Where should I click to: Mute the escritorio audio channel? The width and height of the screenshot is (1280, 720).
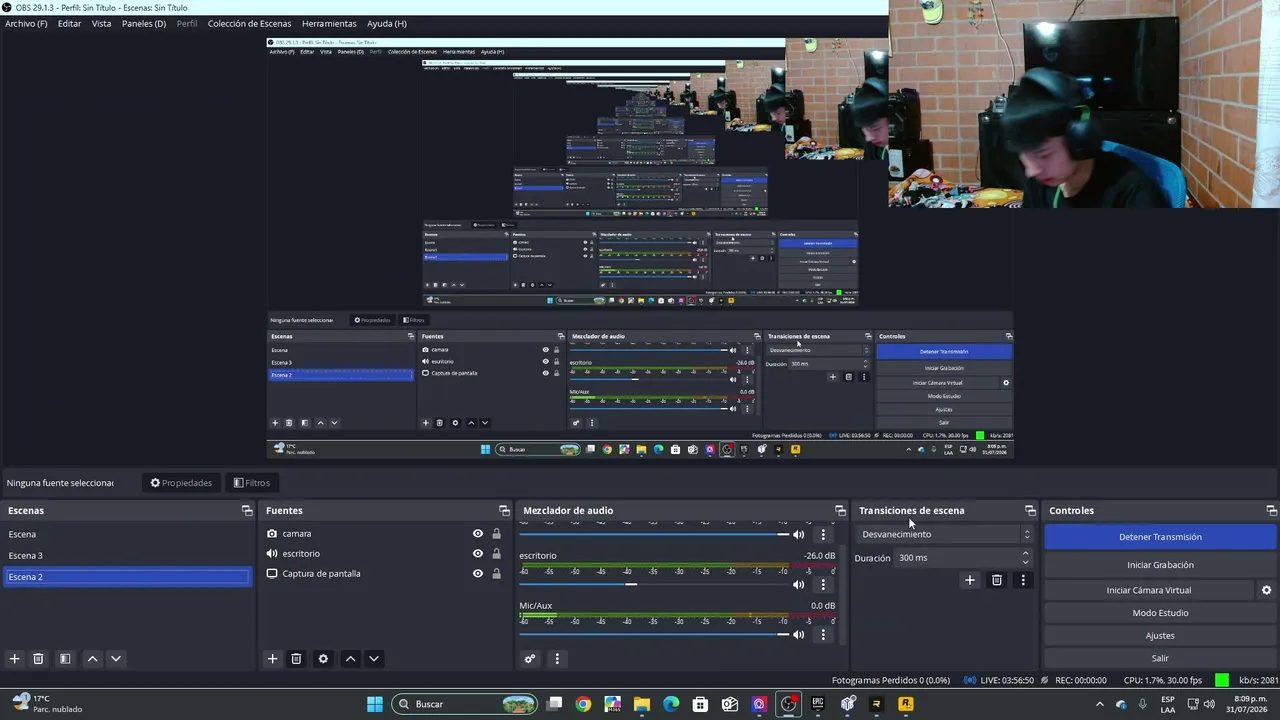[798, 585]
